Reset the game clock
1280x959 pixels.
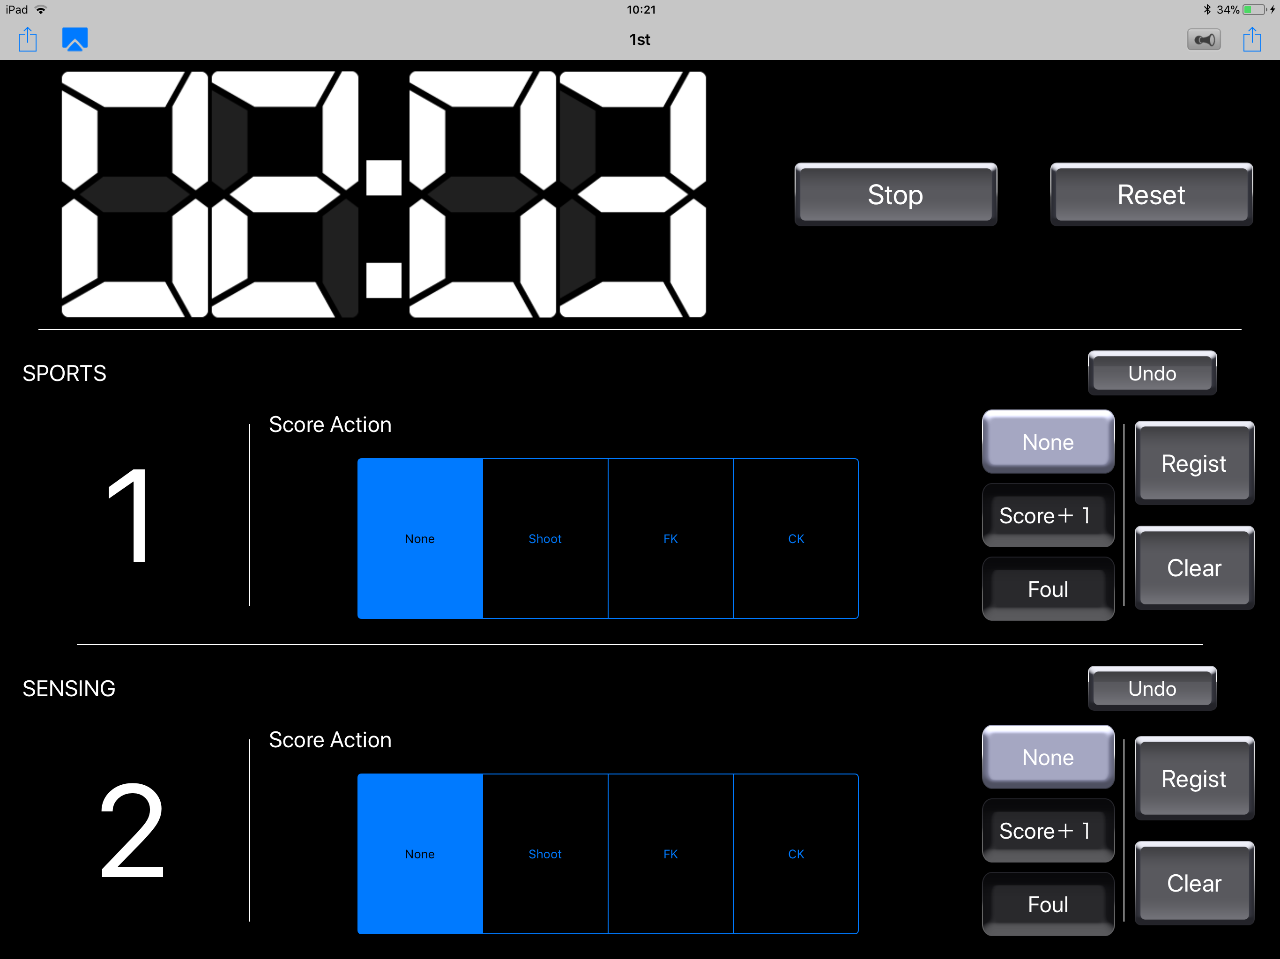(x=1151, y=195)
